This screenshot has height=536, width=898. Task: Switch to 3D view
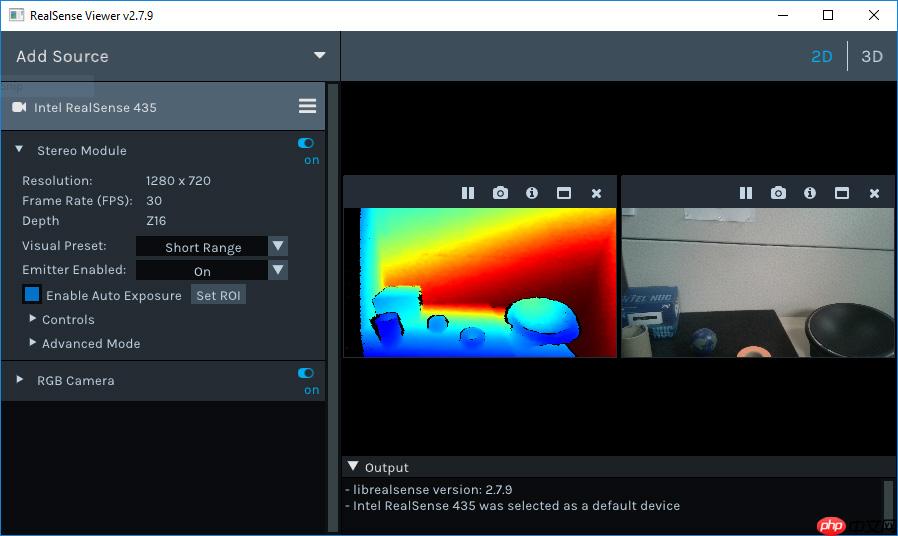[872, 56]
